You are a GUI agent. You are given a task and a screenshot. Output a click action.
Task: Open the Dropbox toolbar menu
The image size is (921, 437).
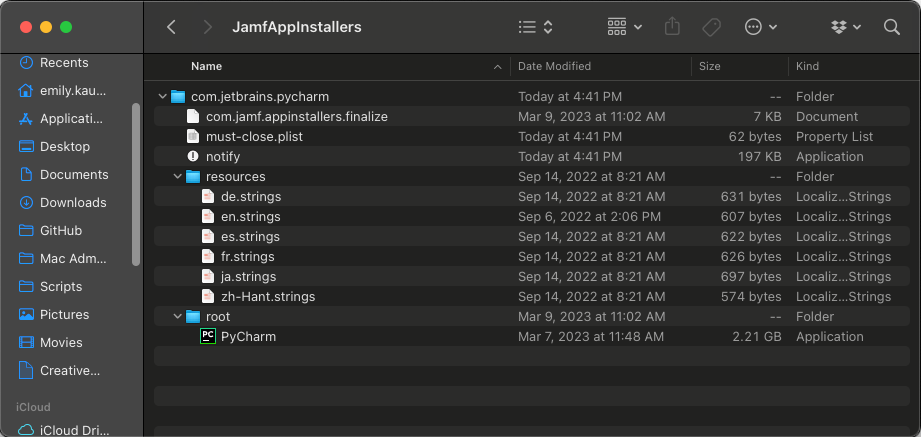pos(846,27)
